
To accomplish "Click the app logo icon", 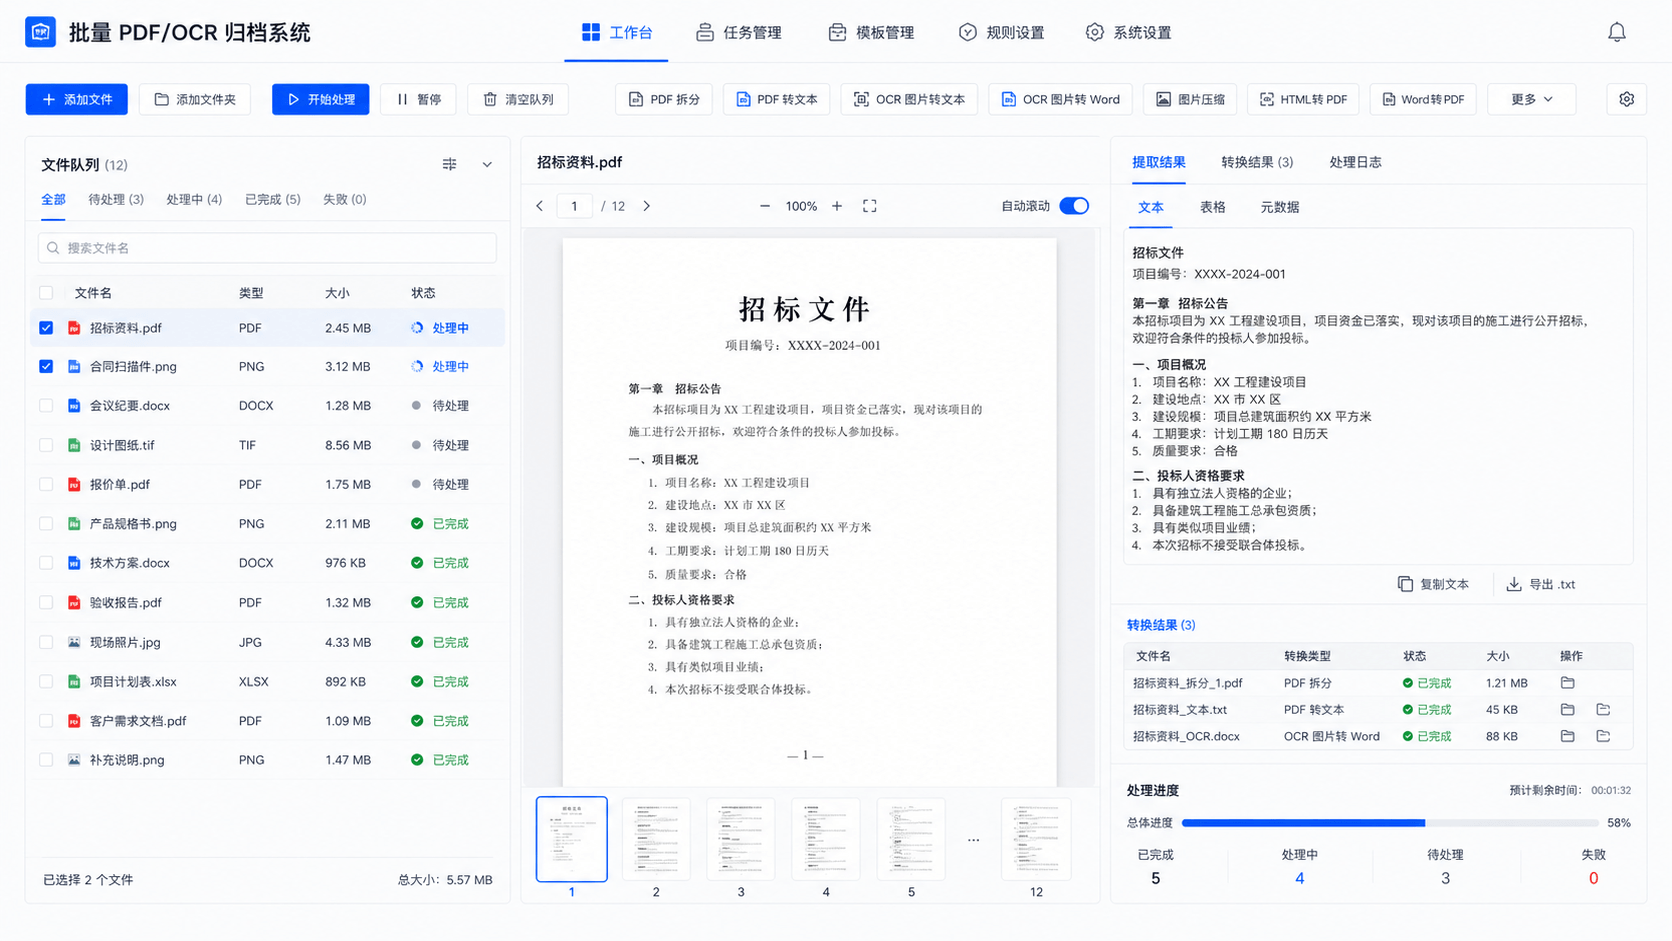I will [x=41, y=32].
